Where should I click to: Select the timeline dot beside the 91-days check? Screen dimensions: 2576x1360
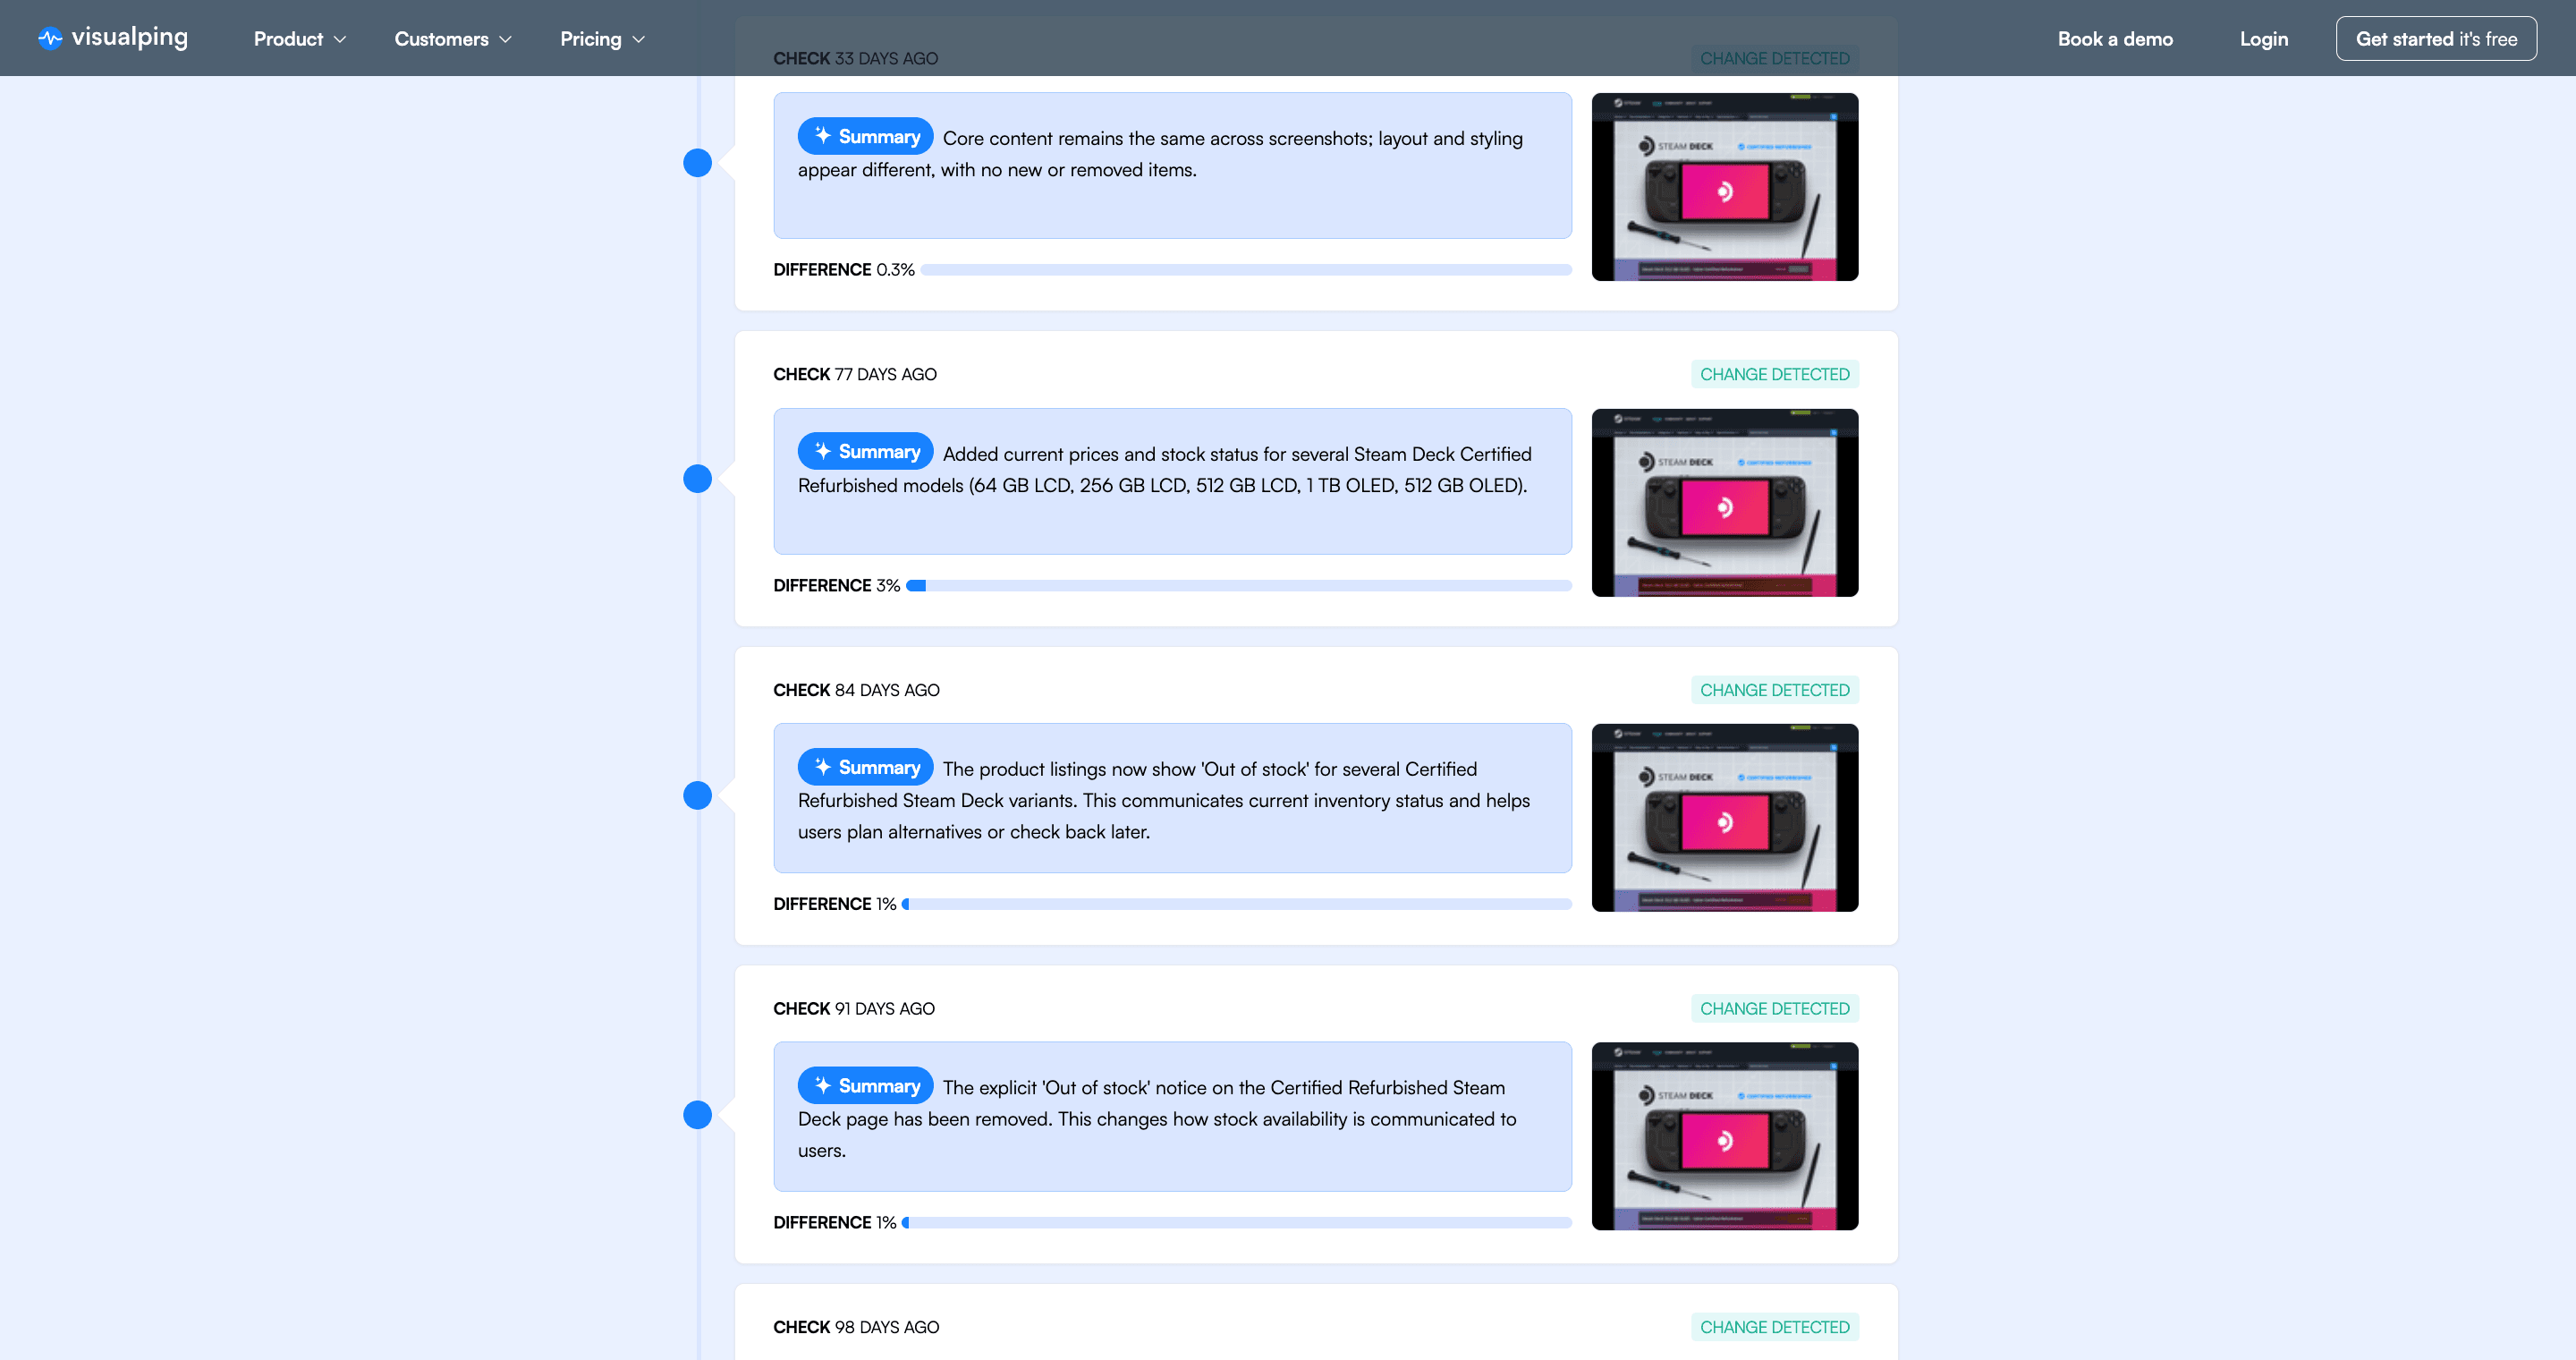tap(697, 1113)
